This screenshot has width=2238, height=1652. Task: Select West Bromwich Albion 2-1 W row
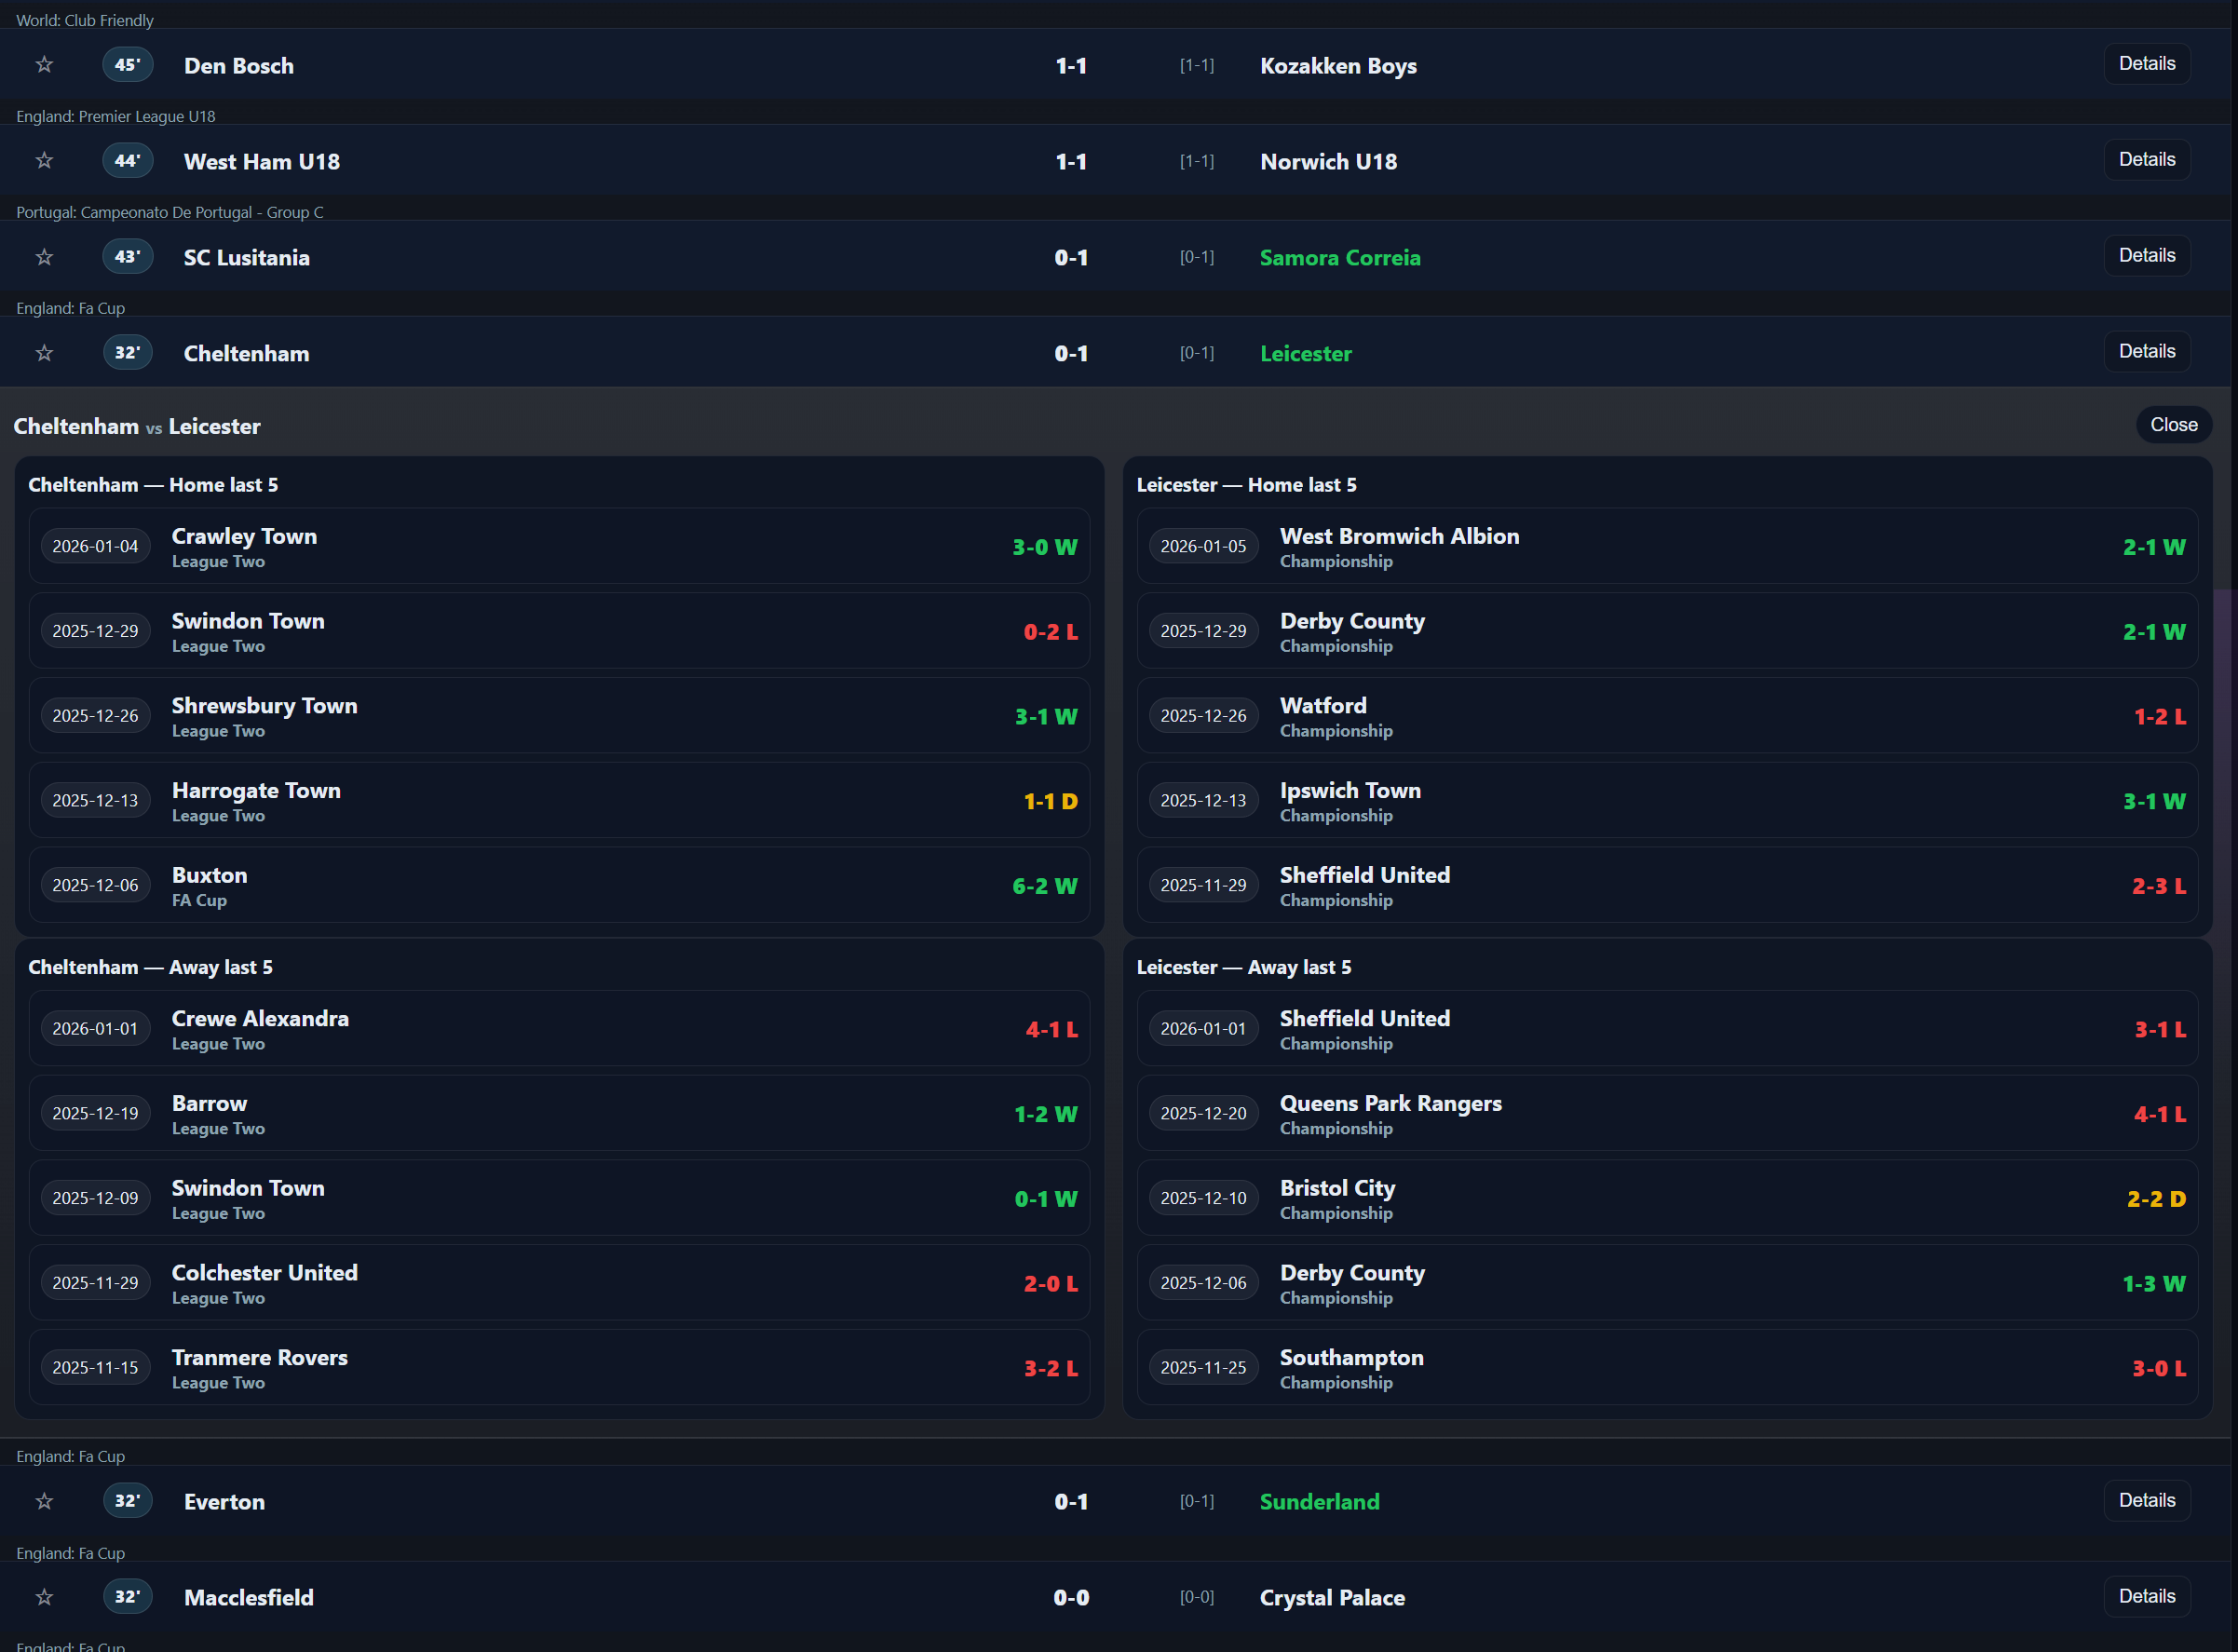click(1667, 546)
